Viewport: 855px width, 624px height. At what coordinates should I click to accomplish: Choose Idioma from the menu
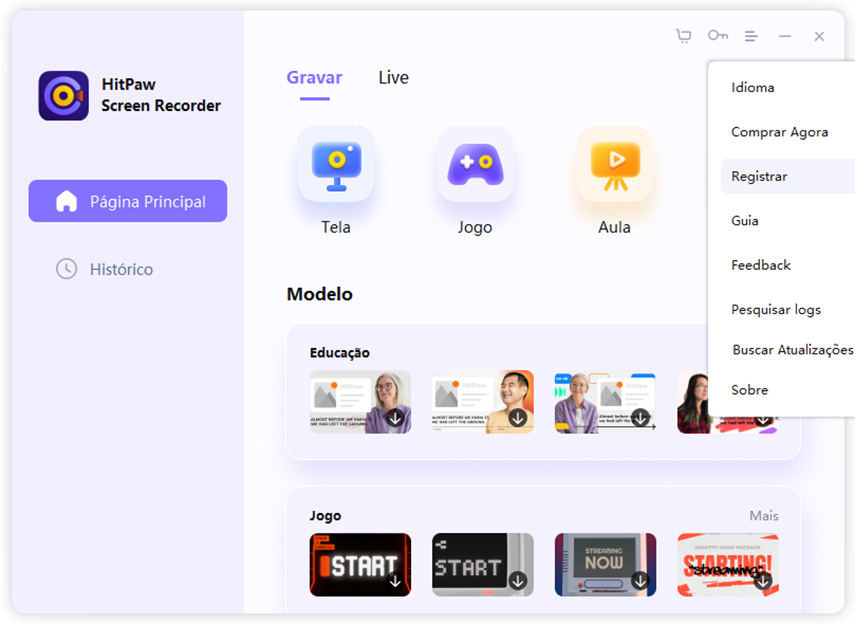point(753,88)
